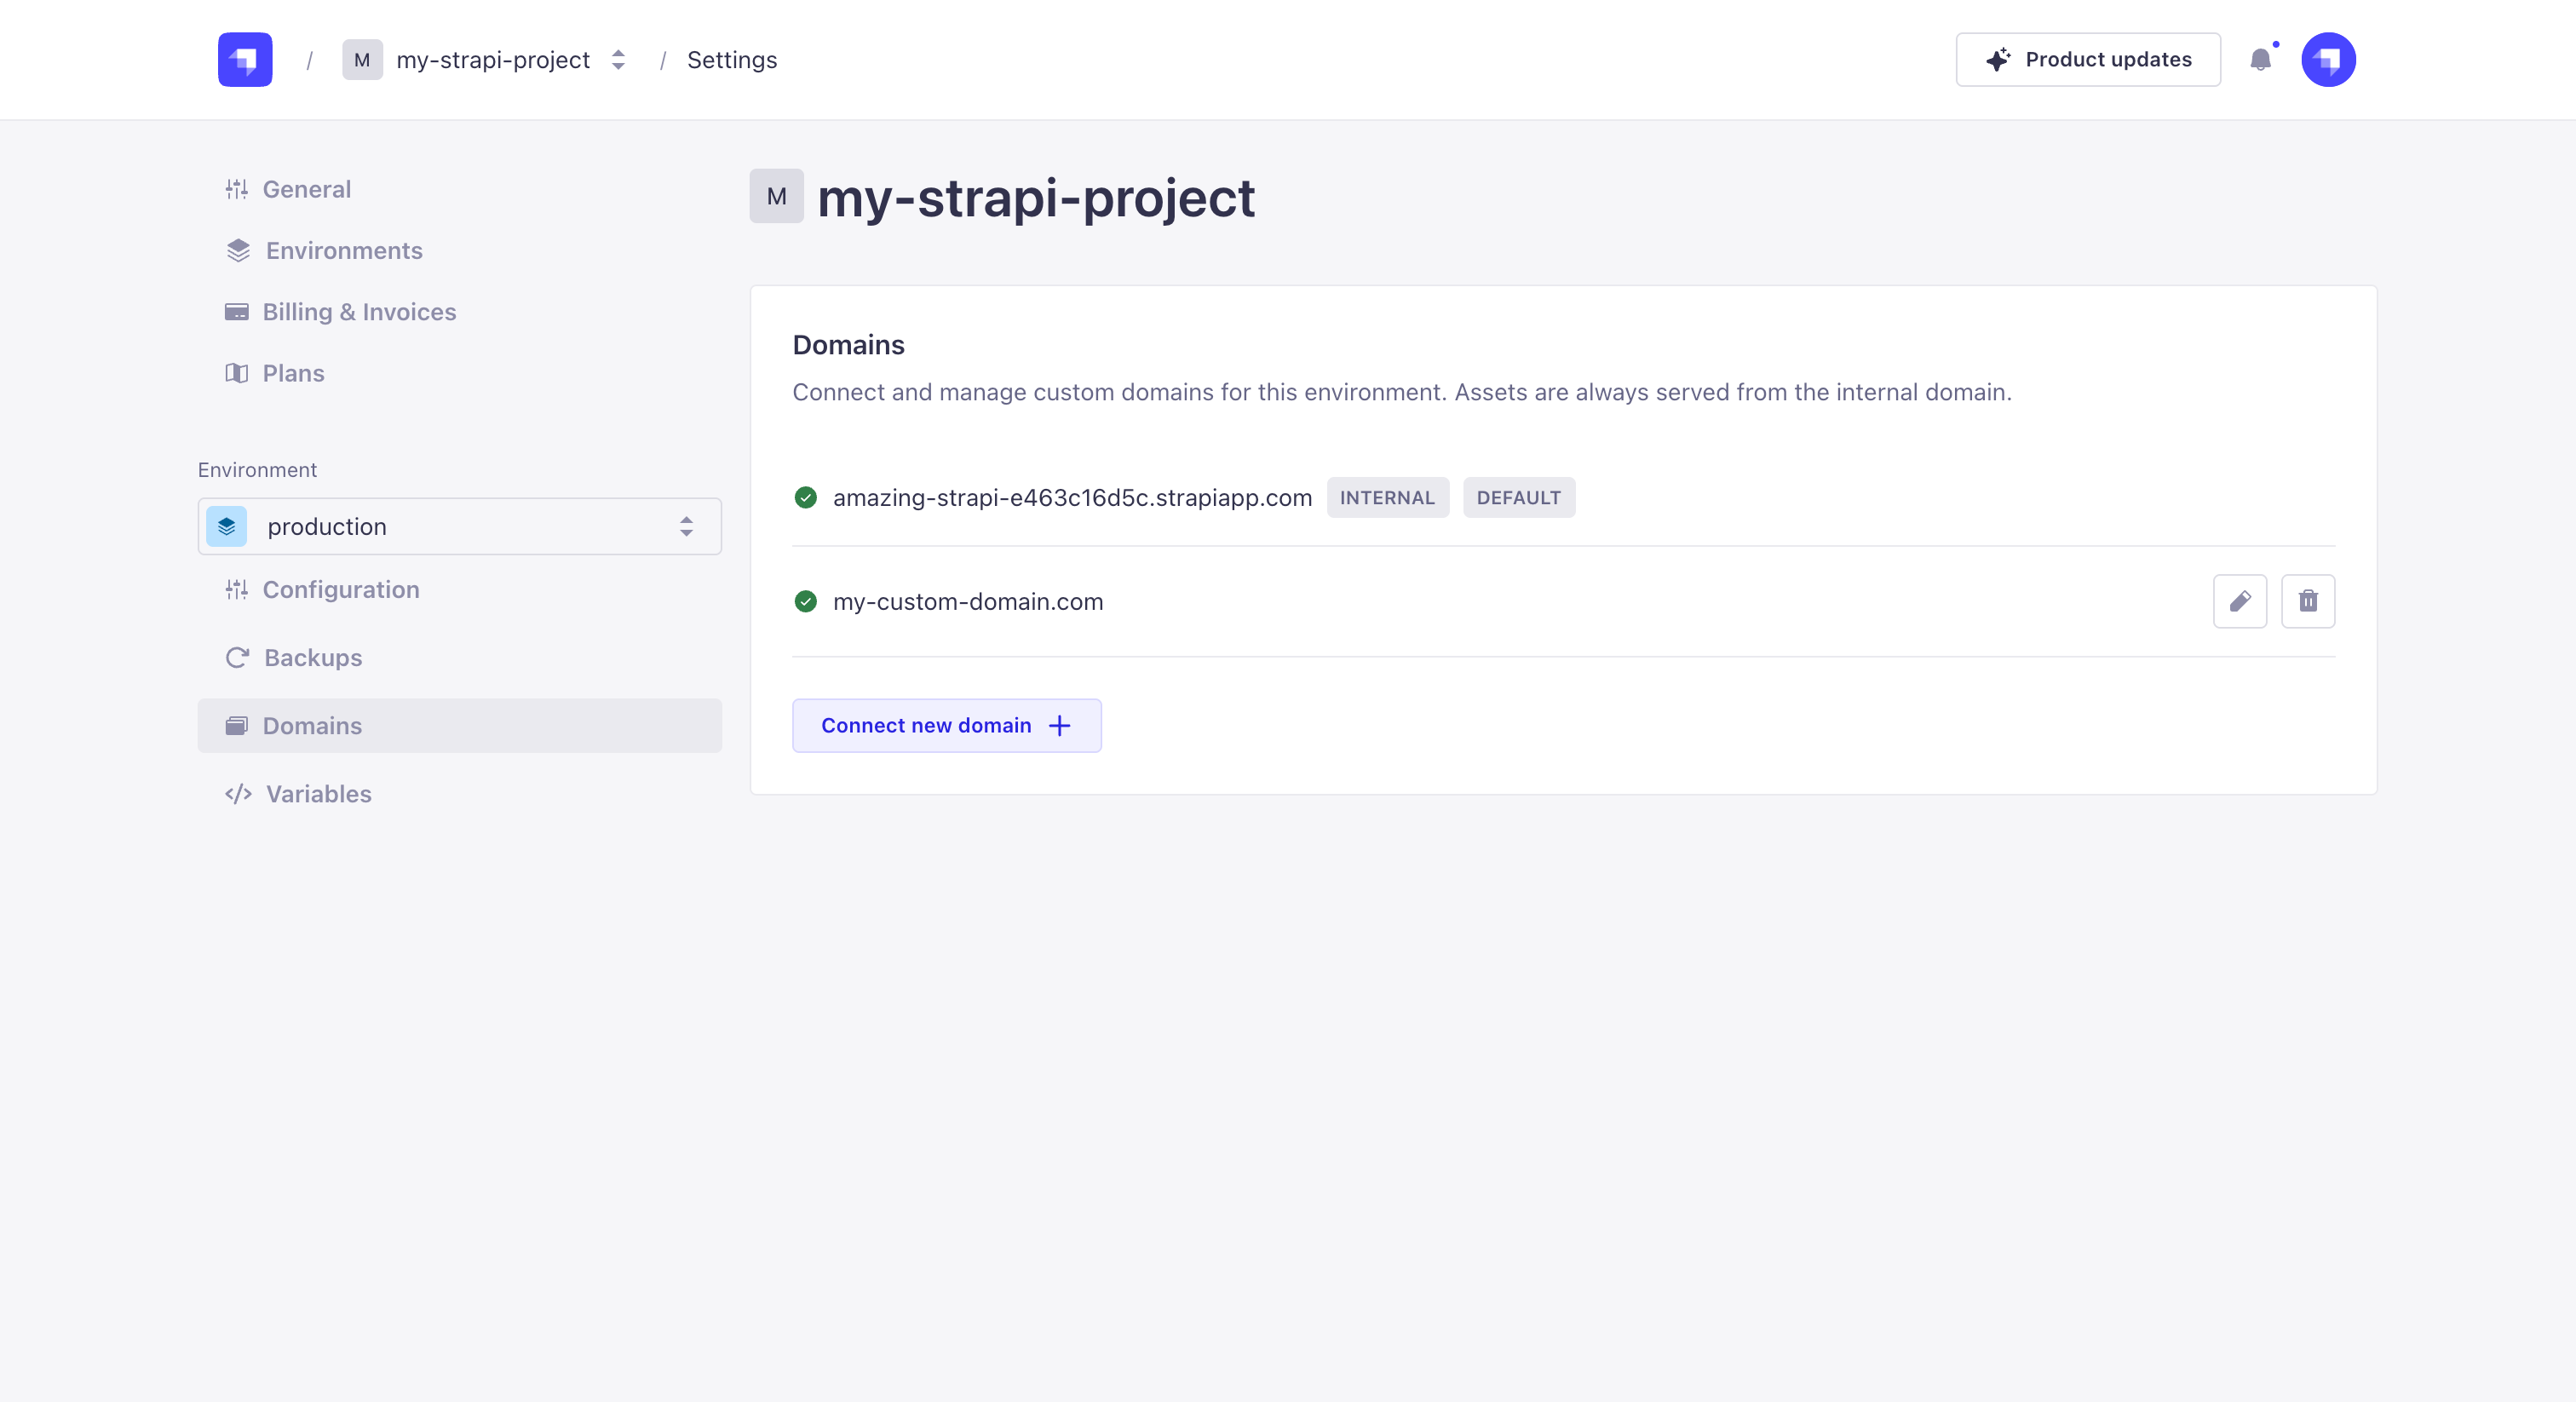
Task: Click the sparkle icon in Product updates
Action: tap(1998, 60)
